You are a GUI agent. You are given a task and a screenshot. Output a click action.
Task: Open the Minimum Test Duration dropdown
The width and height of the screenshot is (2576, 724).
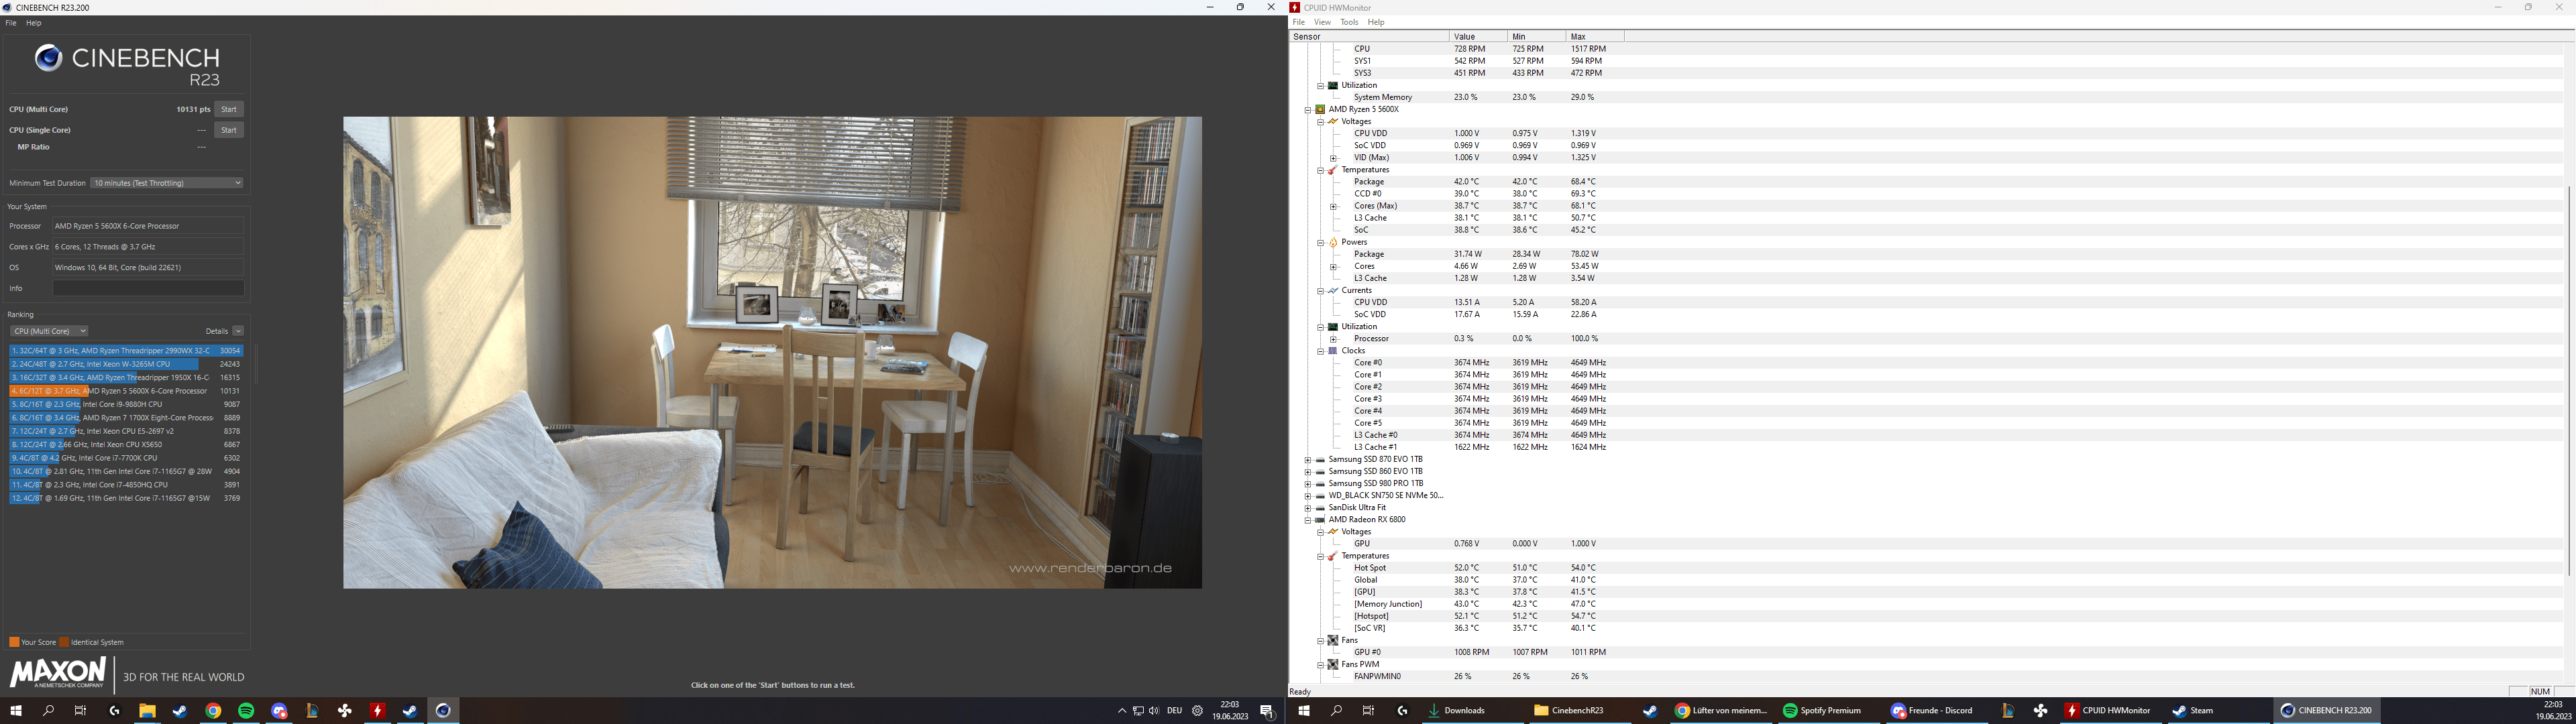[x=167, y=183]
